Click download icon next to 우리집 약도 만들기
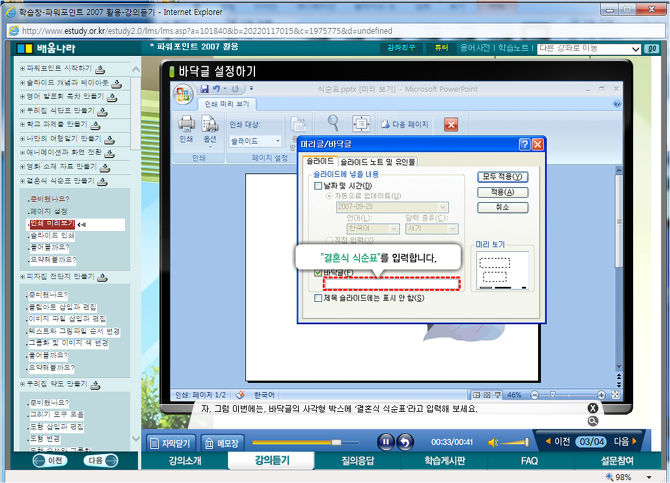Image resolution: width=670 pixels, height=483 pixels. 95,385
